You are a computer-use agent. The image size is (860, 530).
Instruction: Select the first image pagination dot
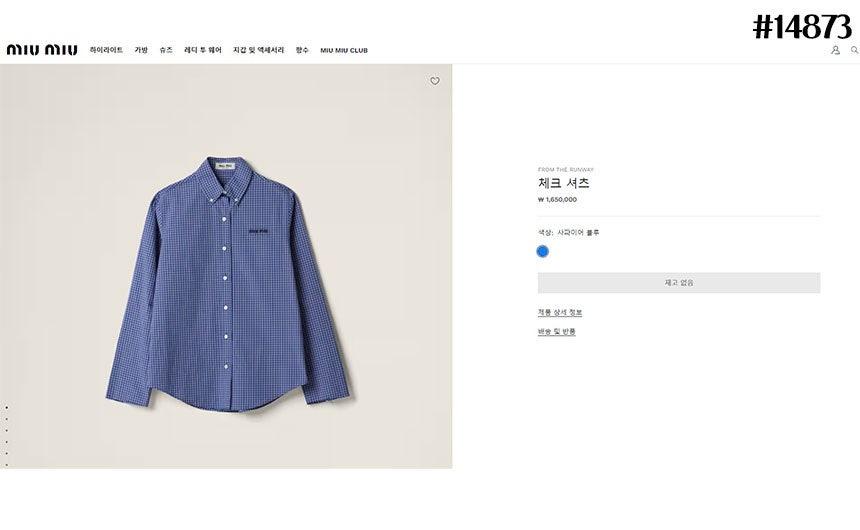(7, 408)
